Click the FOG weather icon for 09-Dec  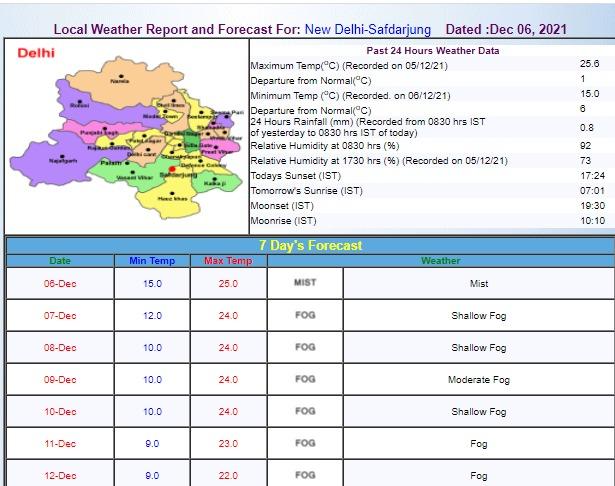(305, 379)
